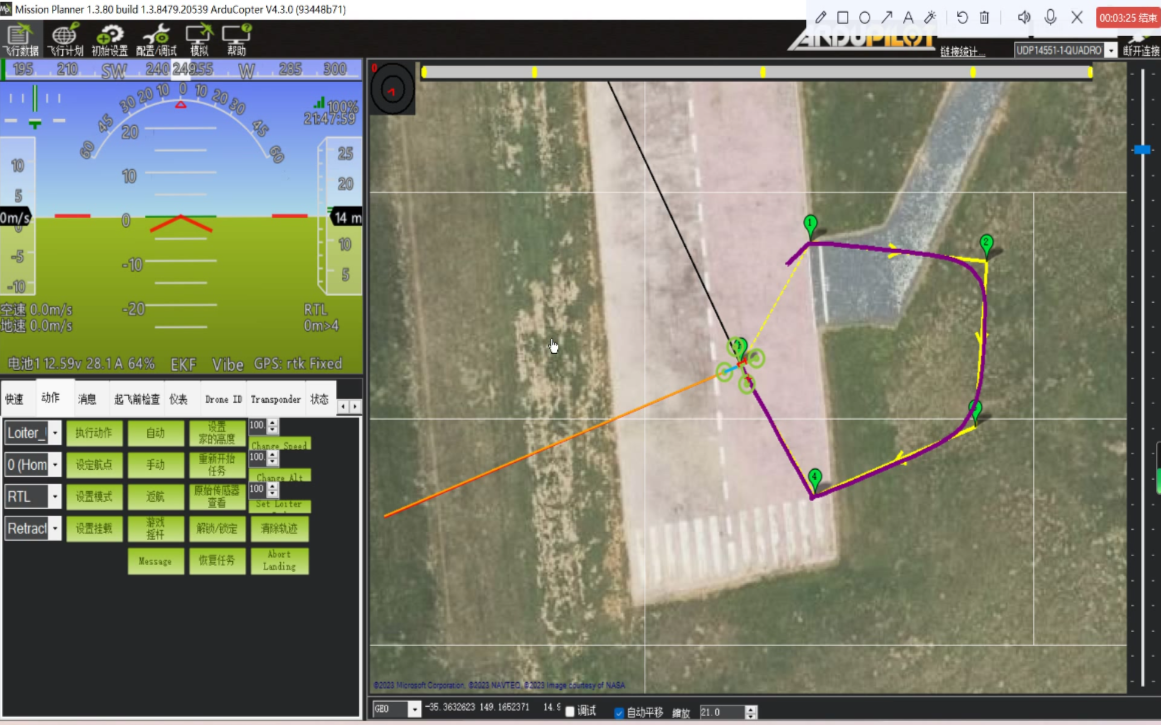Switch to the 消息 messages tab
Viewport: 1161px width, 725px height.
(87, 399)
